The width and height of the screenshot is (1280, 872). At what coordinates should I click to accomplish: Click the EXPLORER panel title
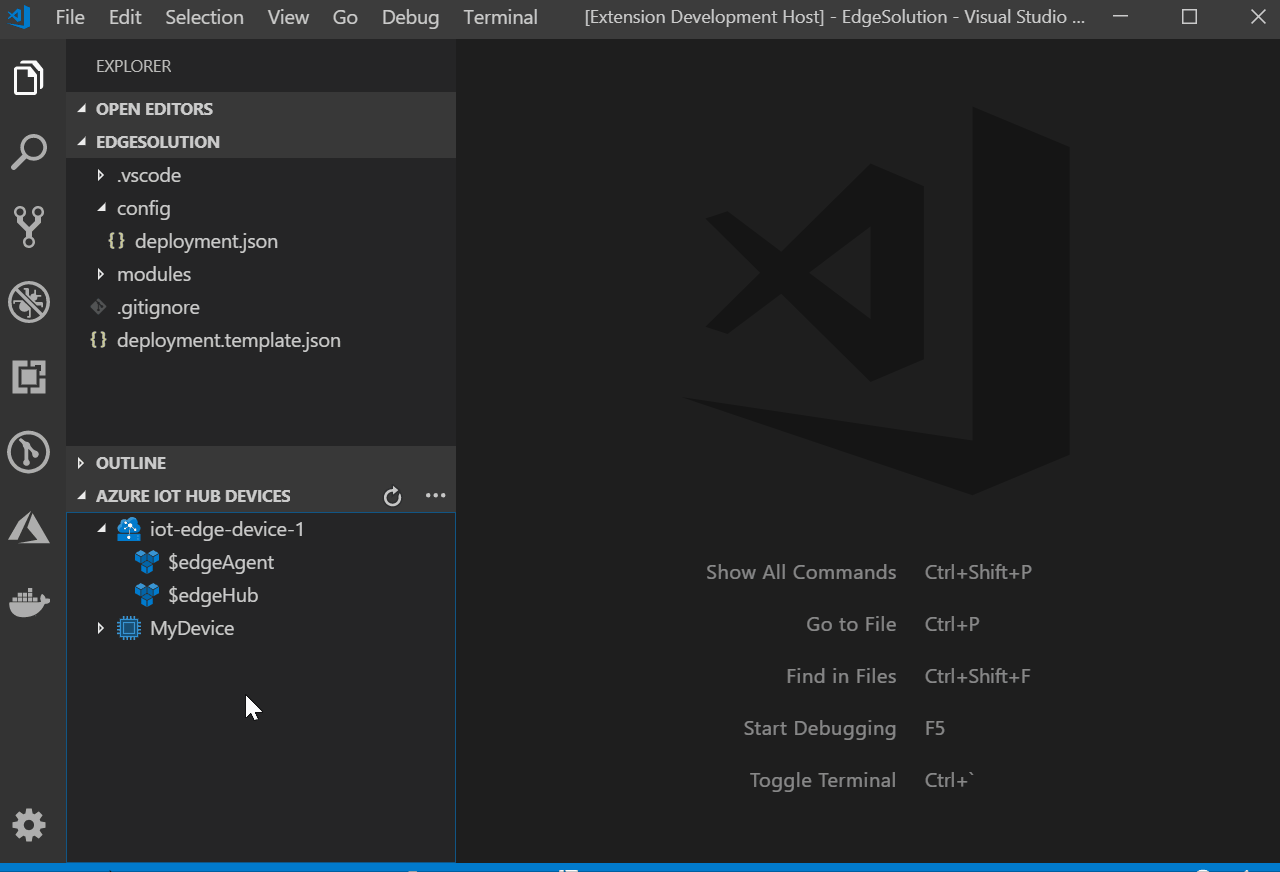[134, 66]
